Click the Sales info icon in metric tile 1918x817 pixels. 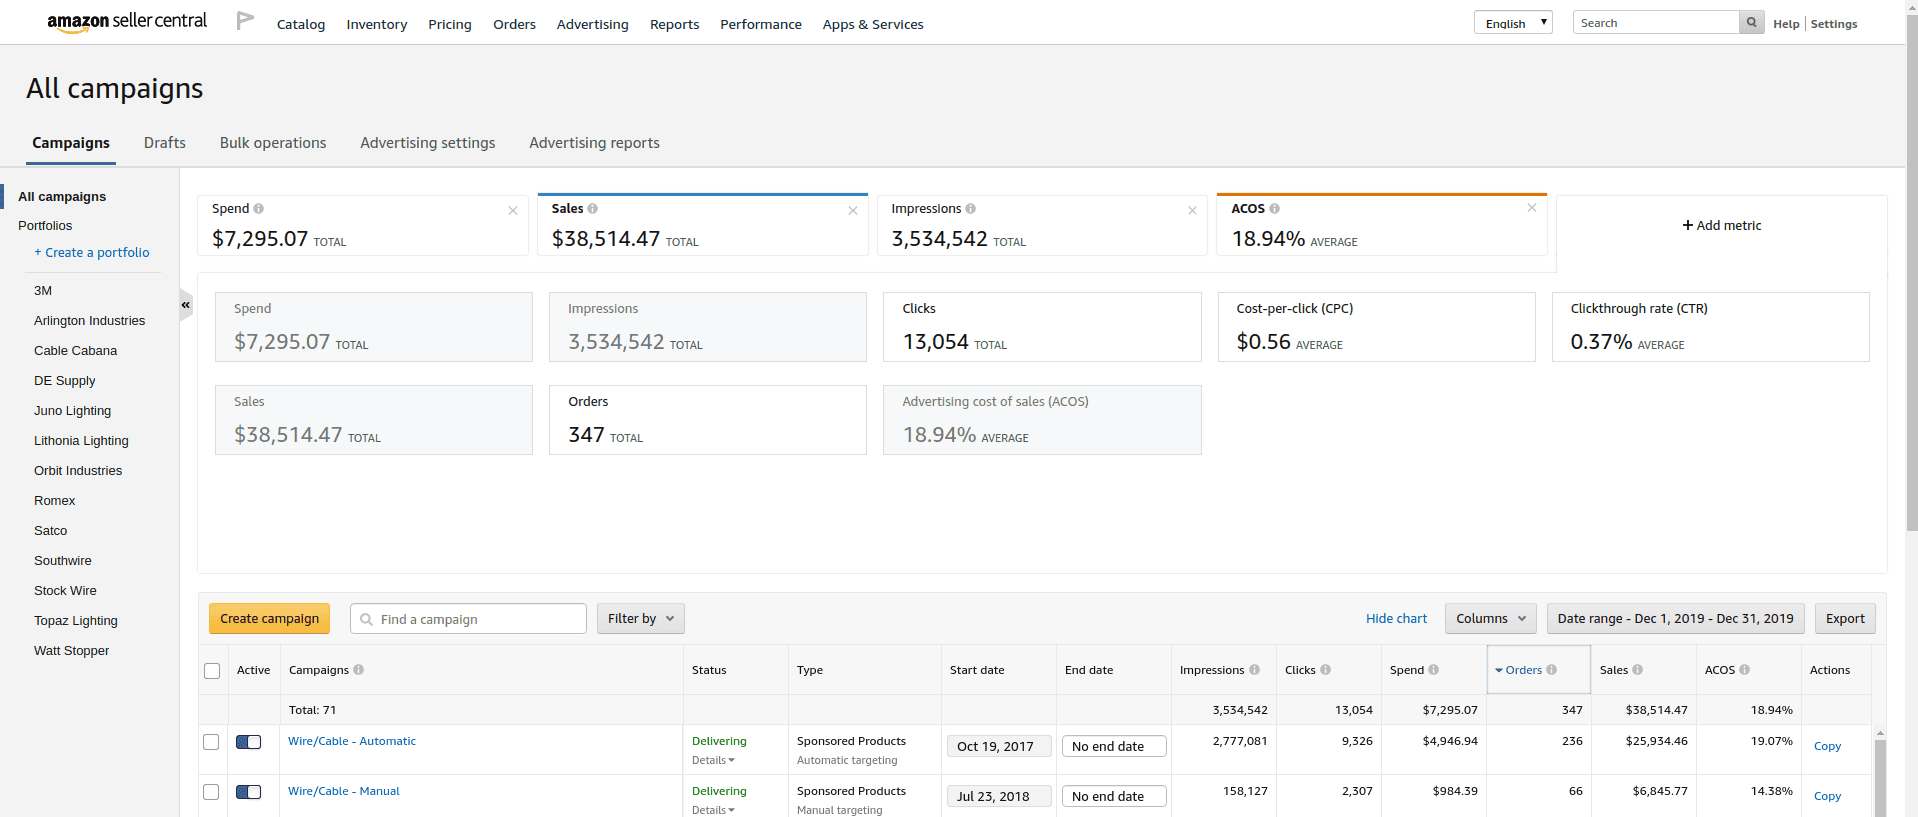coord(593,208)
